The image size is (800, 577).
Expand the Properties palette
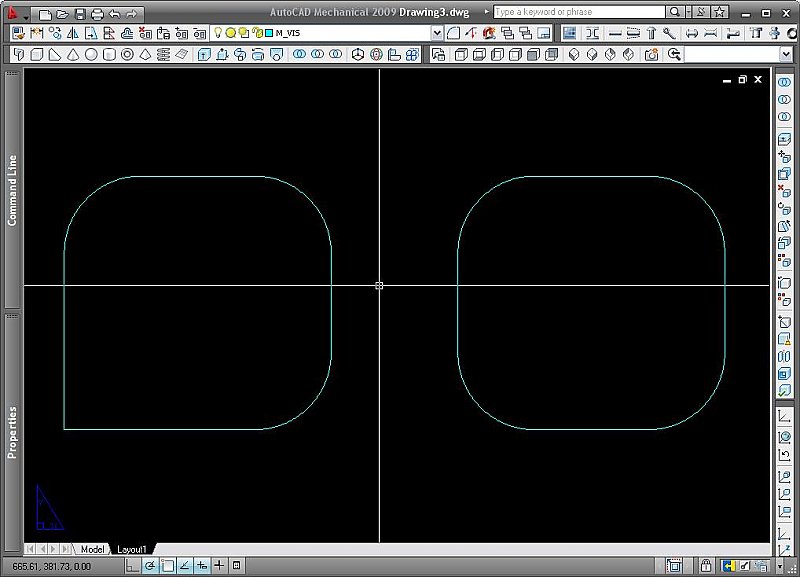(x=12, y=433)
